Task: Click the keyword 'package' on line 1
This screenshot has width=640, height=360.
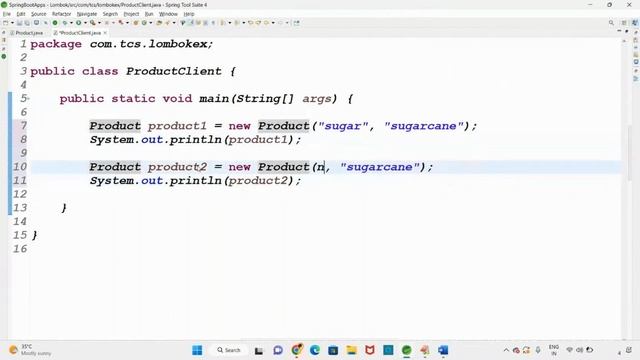Action: [x=56, y=44]
